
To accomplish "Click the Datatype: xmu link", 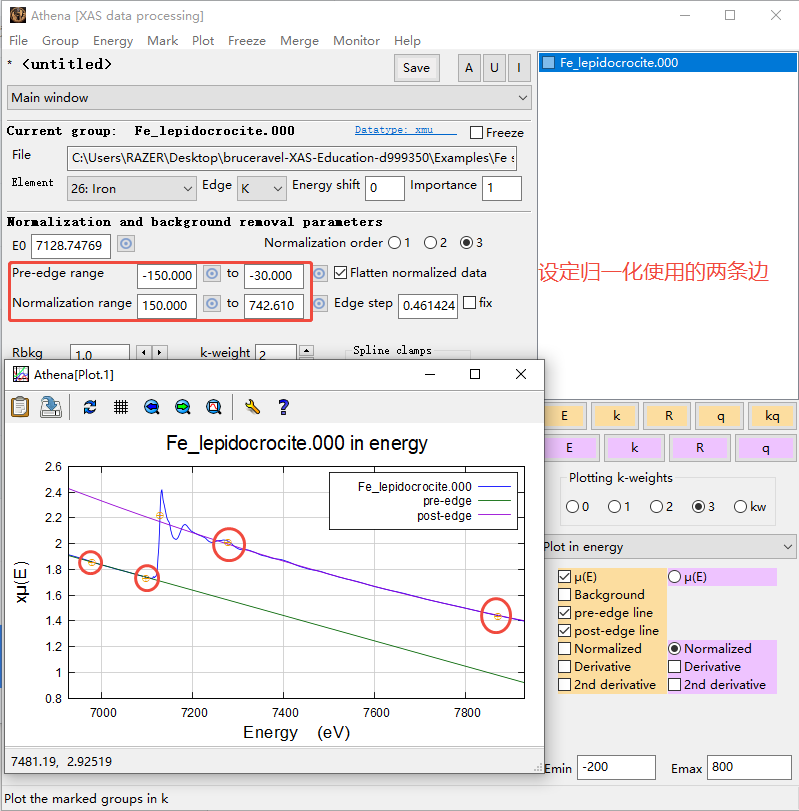I will [x=405, y=131].
